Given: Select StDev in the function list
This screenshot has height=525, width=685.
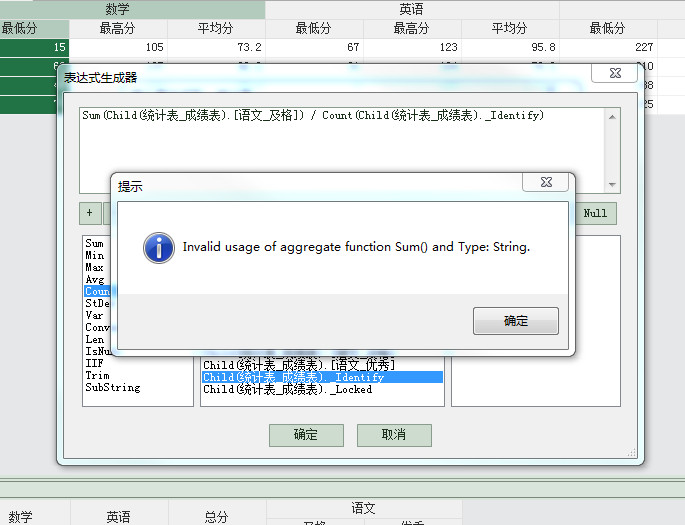Looking at the screenshot, I should click(x=97, y=303).
